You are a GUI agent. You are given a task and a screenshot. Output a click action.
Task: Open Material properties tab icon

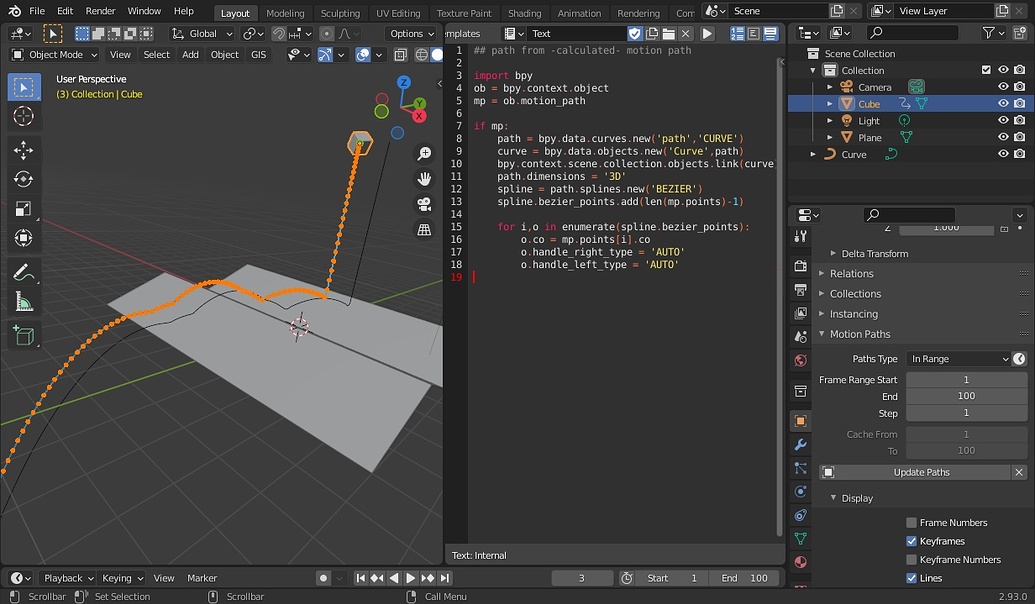[801, 562]
